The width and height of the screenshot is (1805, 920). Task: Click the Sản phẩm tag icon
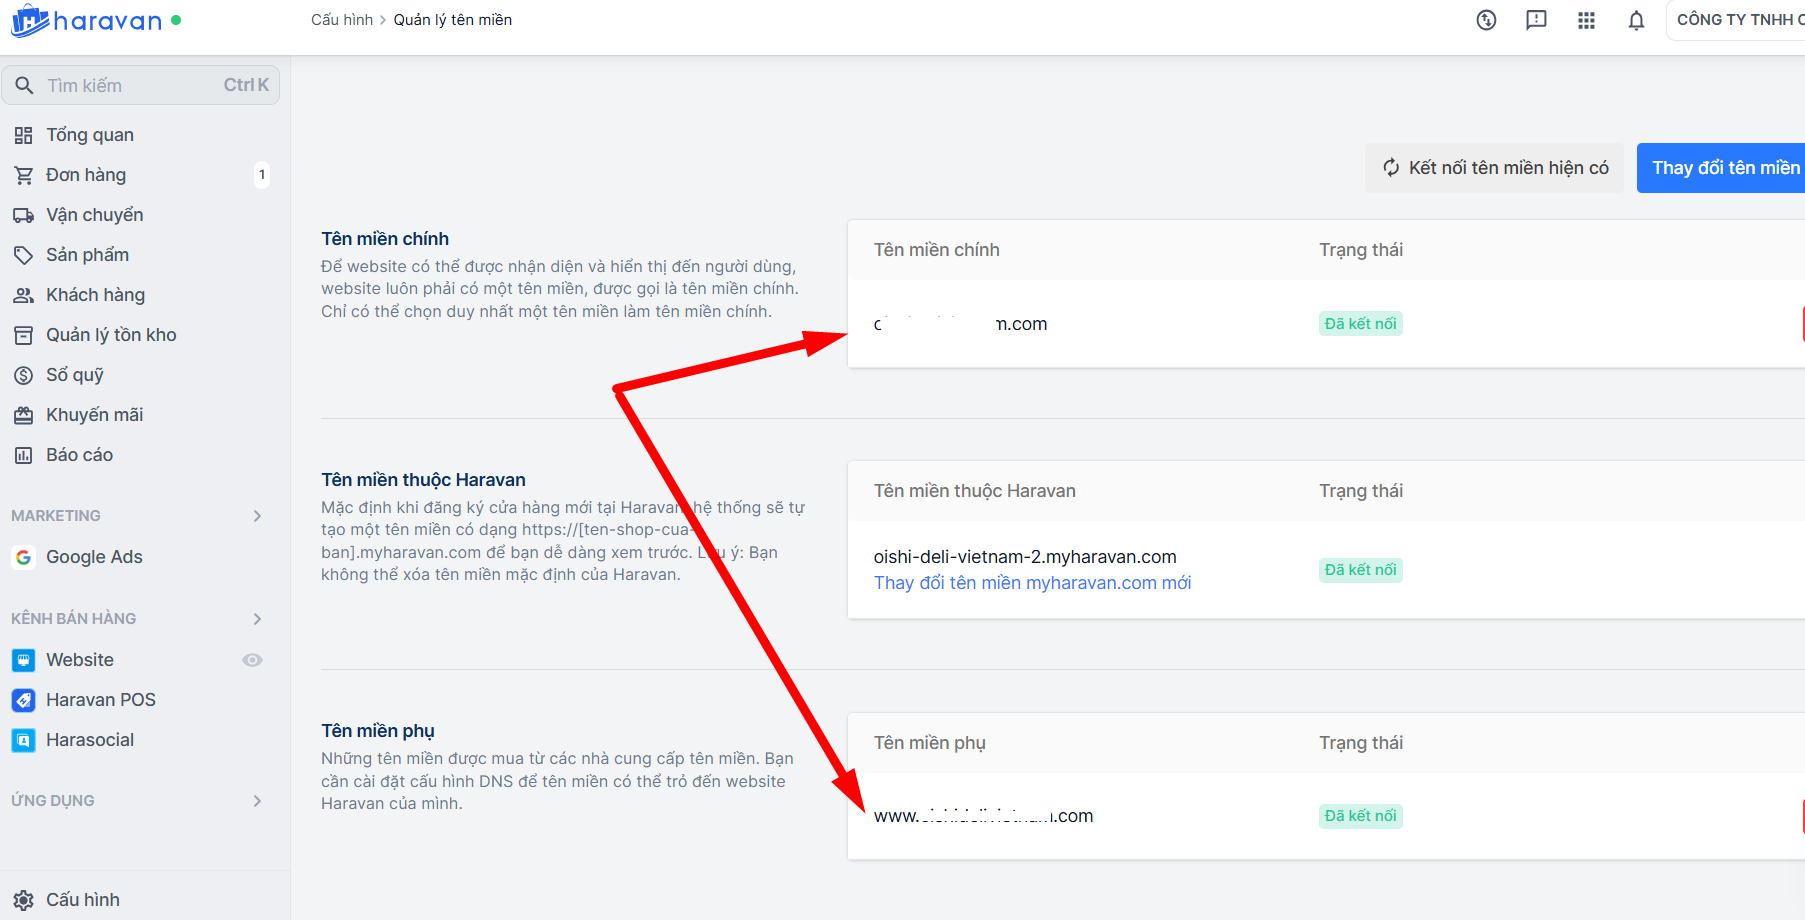23,255
